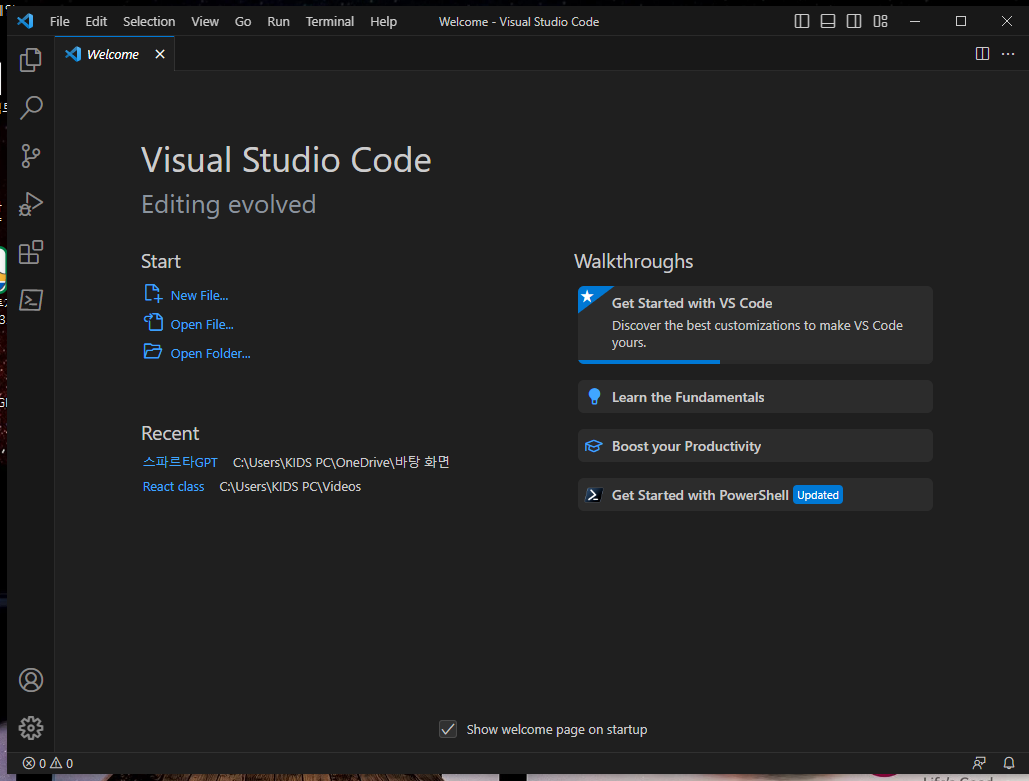The width and height of the screenshot is (1029, 781).
Task: Open the Selection menu
Action: click(149, 22)
